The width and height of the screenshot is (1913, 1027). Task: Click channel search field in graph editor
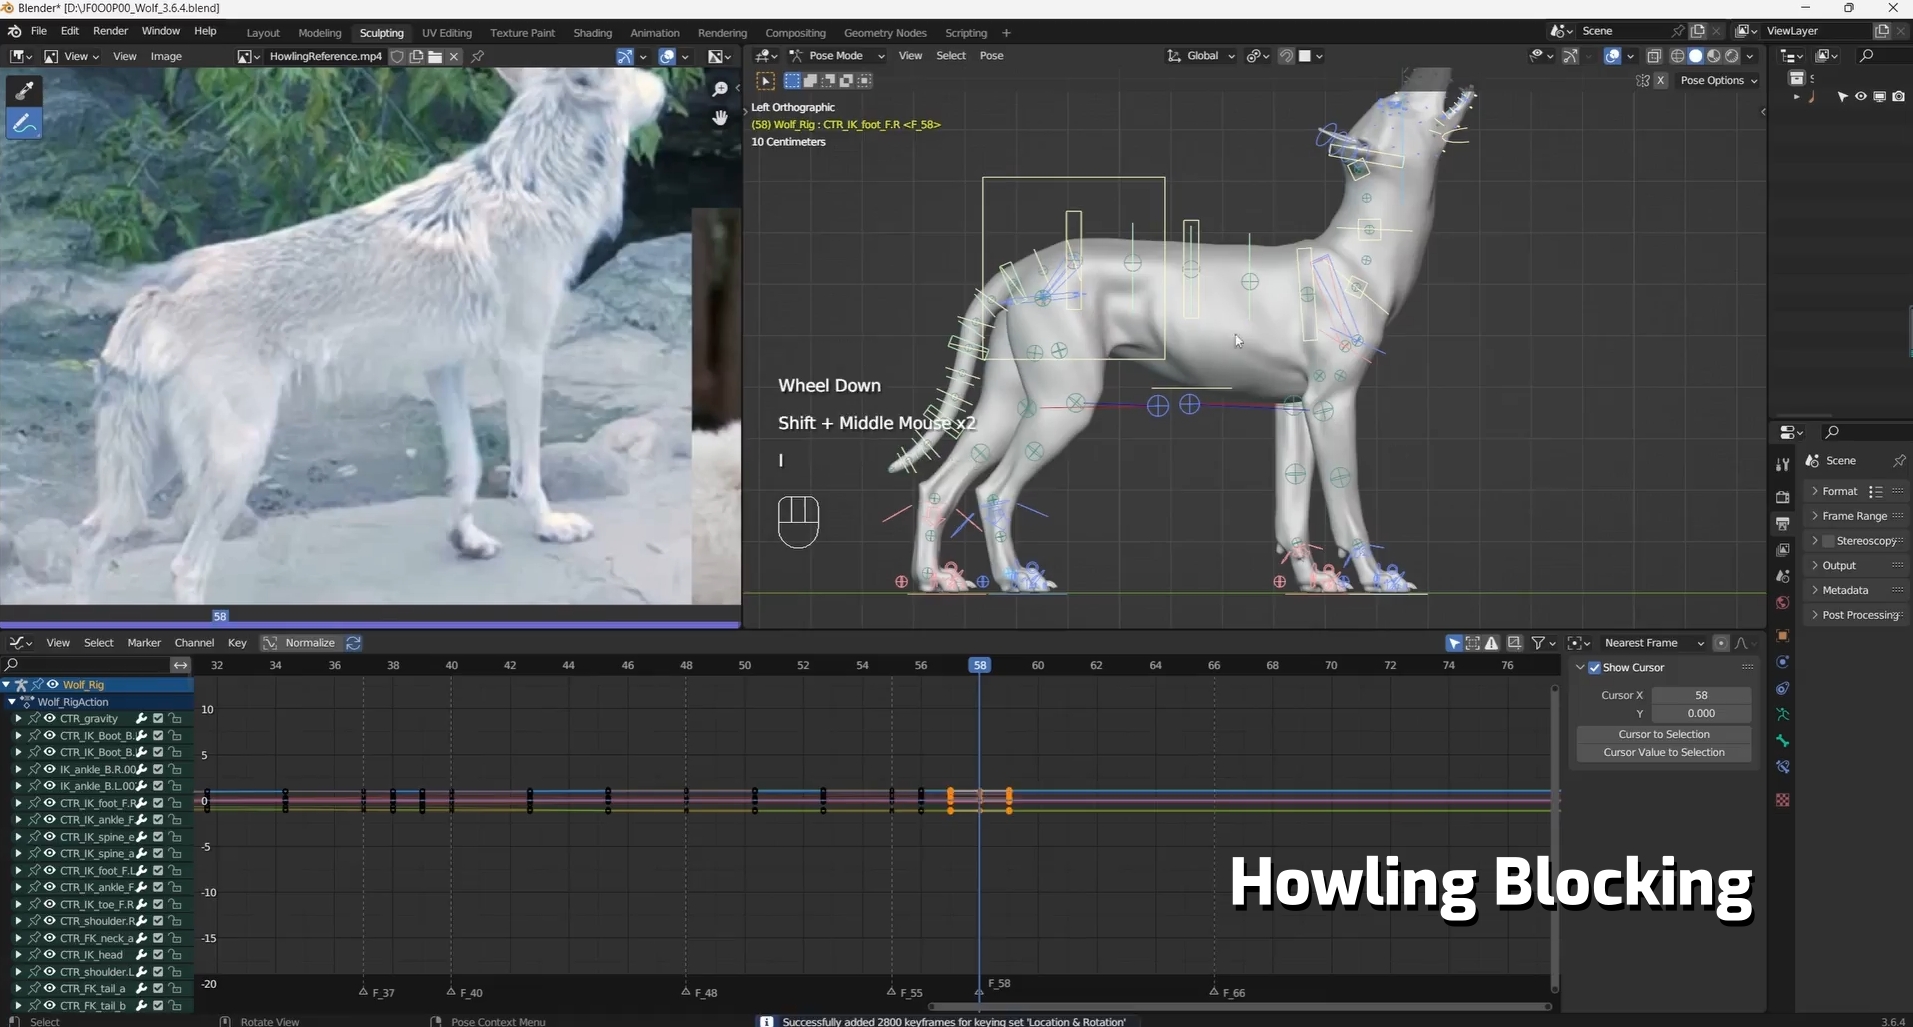(85, 665)
